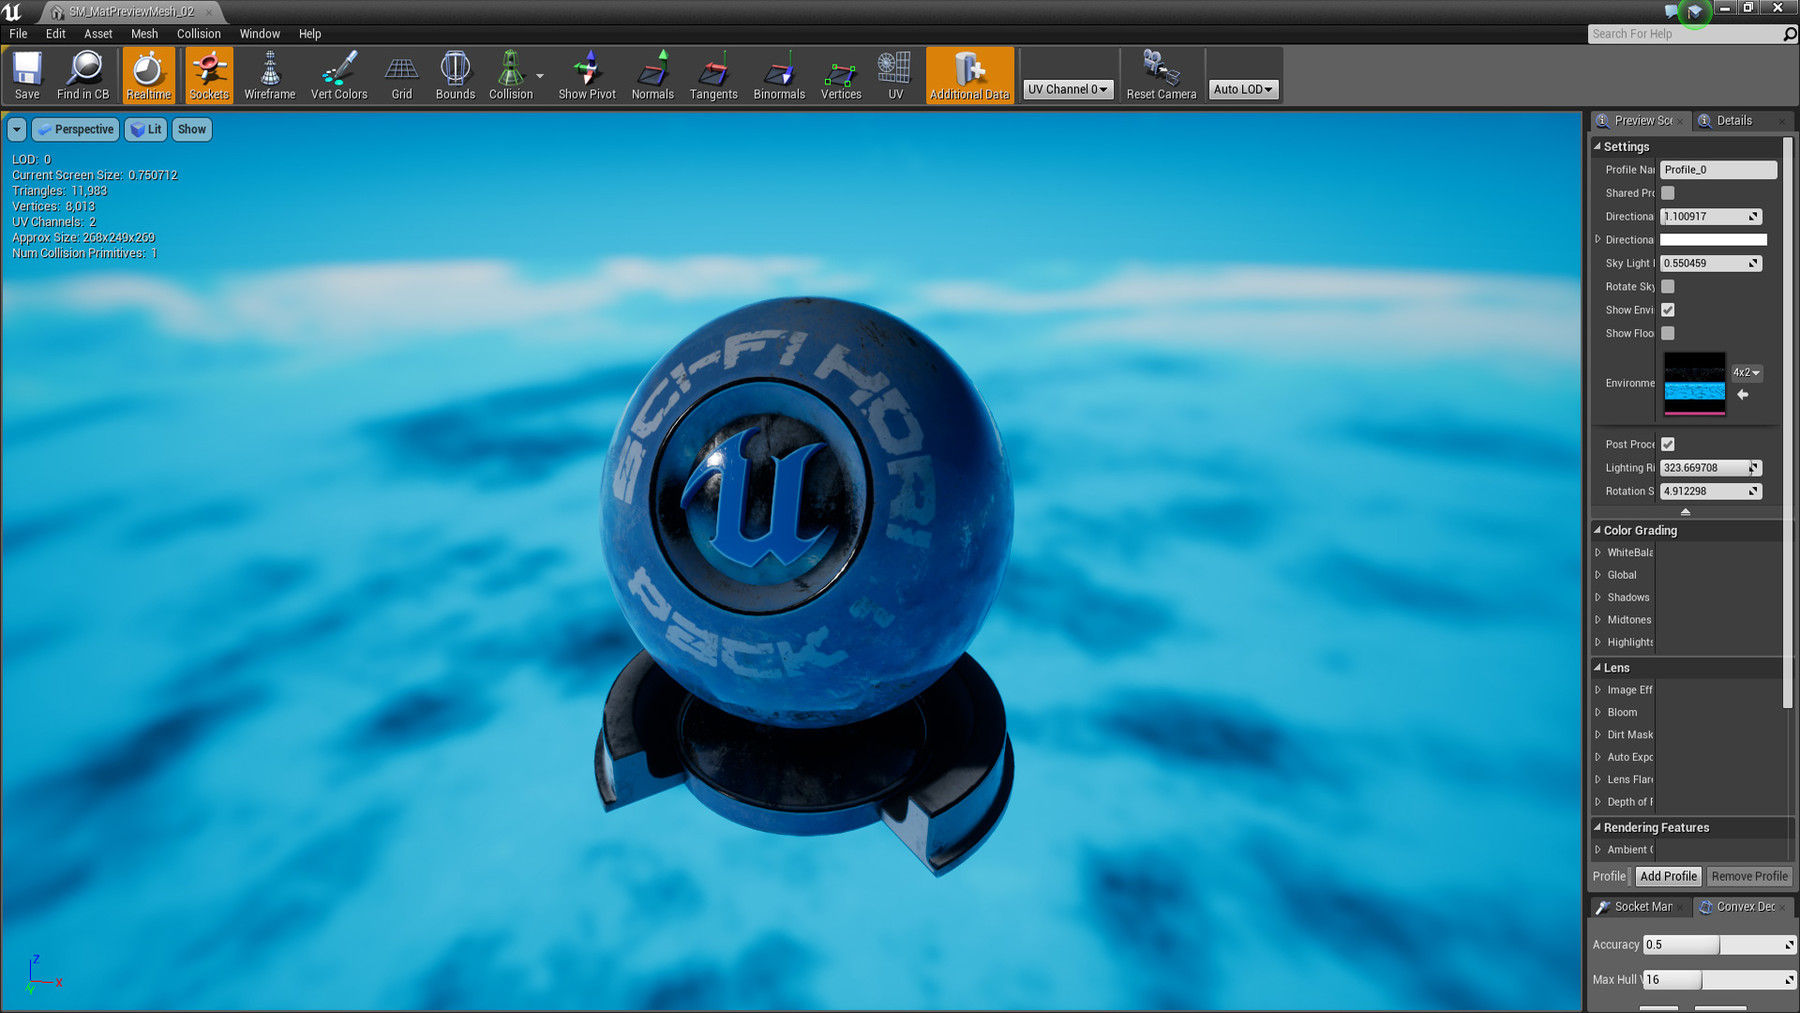1800x1013 pixels.
Task: Show Vert Colors on mesh
Action: click(x=339, y=75)
